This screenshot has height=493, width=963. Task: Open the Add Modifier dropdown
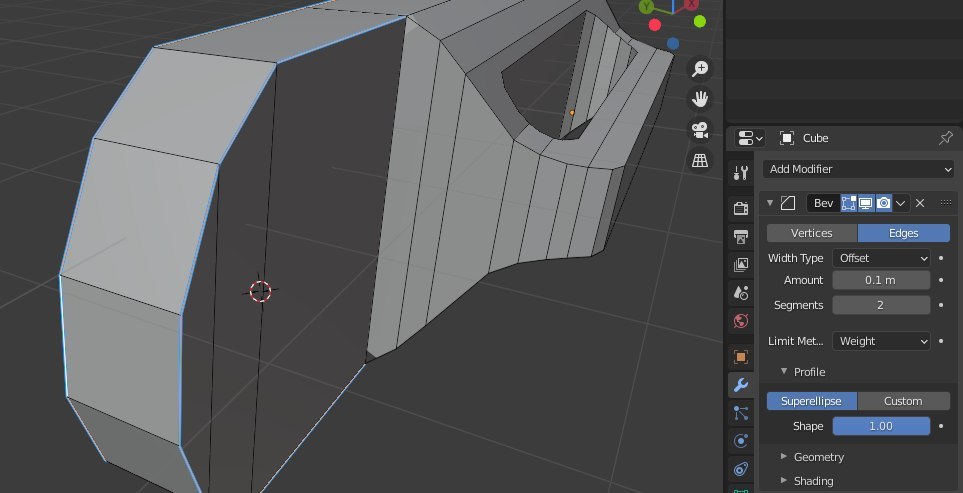point(858,169)
